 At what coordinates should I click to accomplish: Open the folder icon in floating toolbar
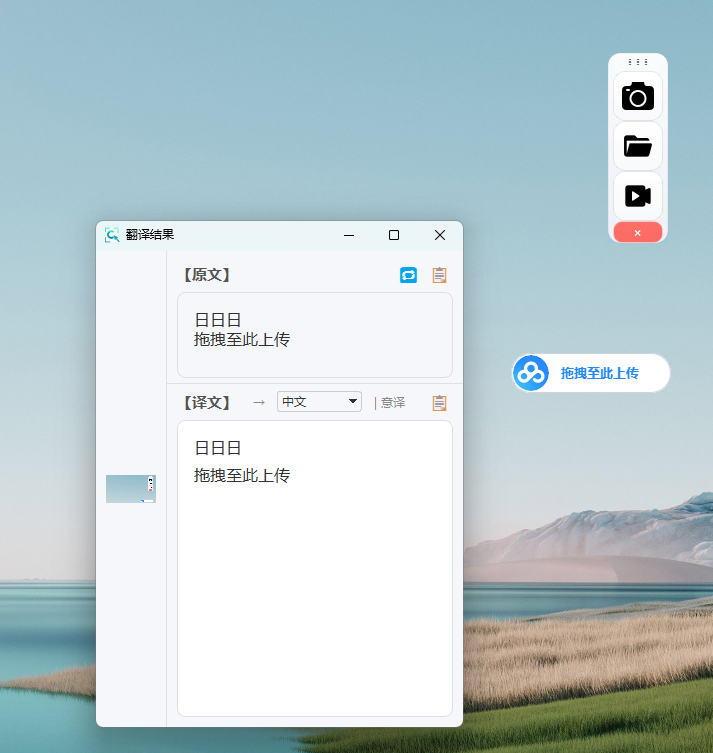pos(638,146)
